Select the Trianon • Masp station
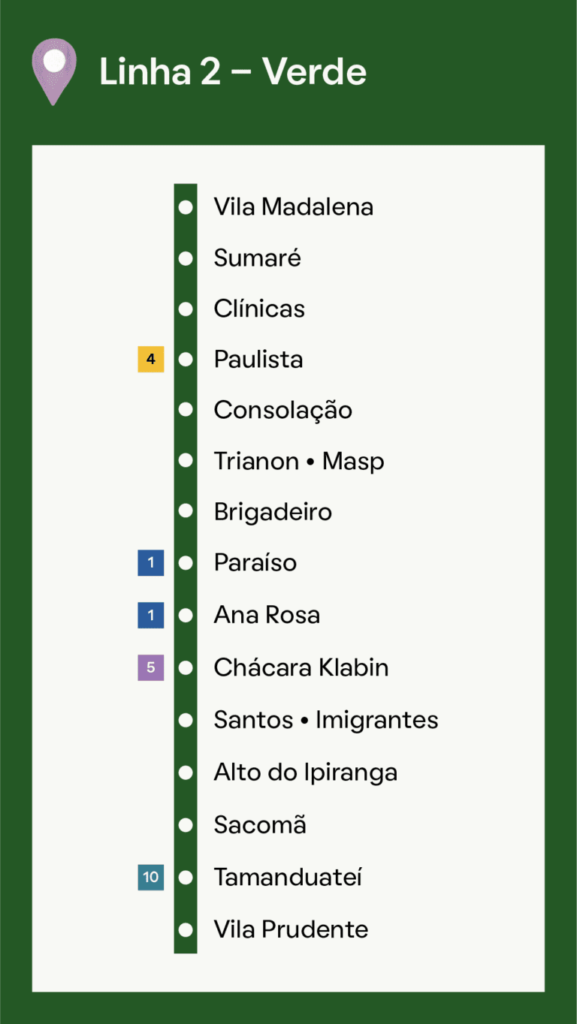Viewport: 577px width, 1024px height. click(x=299, y=462)
